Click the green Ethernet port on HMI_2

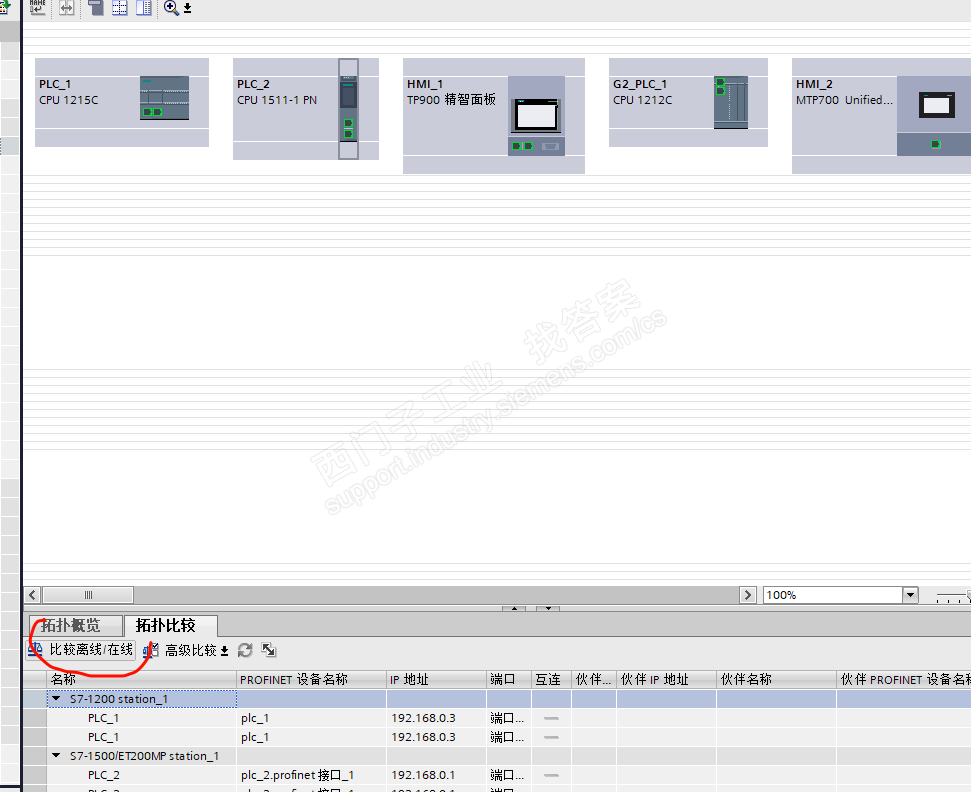tap(936, 144)
